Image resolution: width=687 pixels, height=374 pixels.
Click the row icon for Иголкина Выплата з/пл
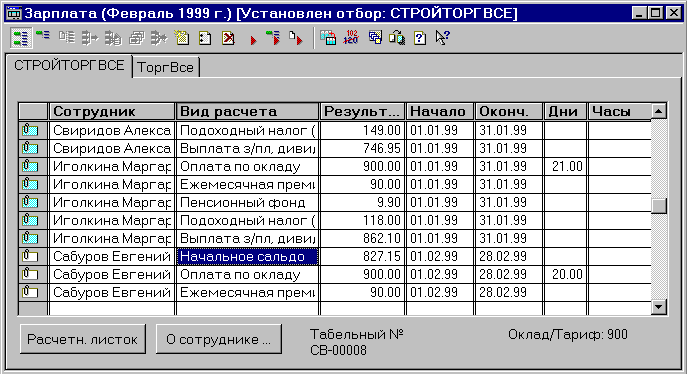[30, 238]
